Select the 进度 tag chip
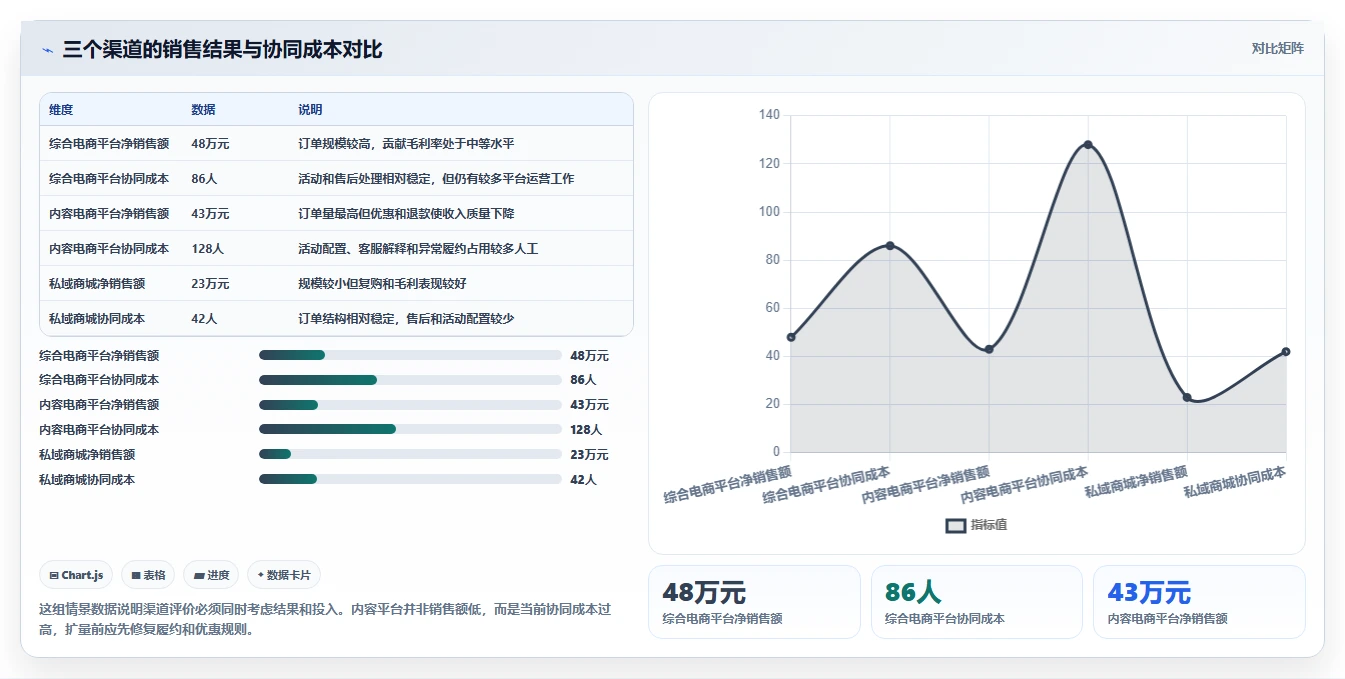Viewport: 1345px width, 679px height. point(211,575)
